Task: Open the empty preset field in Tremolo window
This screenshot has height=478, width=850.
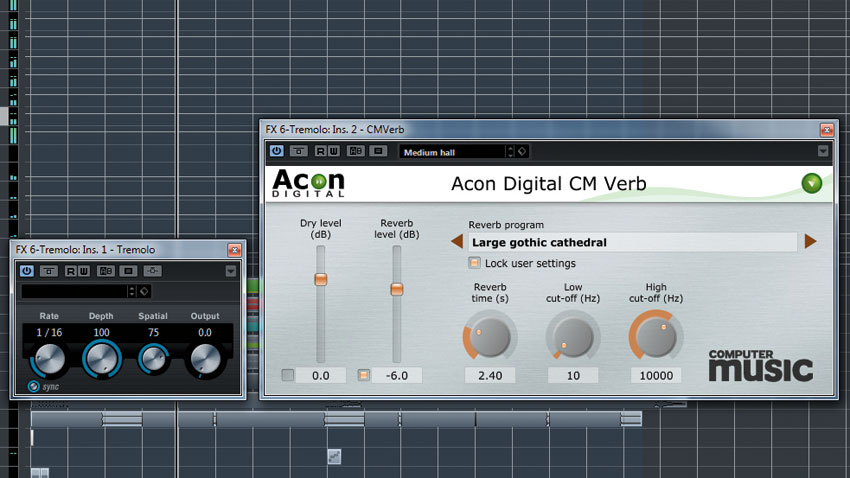Action: (x=74, y=291)
